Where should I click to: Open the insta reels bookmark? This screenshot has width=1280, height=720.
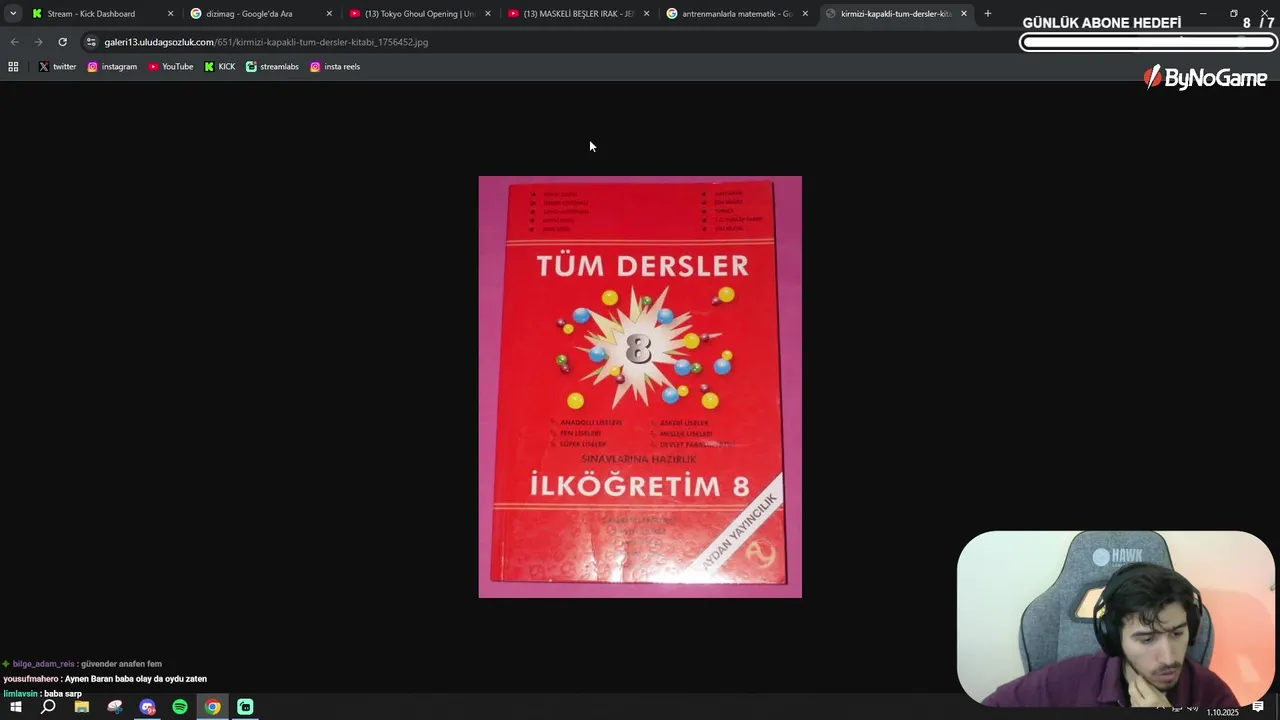click(x=335, y=67)
